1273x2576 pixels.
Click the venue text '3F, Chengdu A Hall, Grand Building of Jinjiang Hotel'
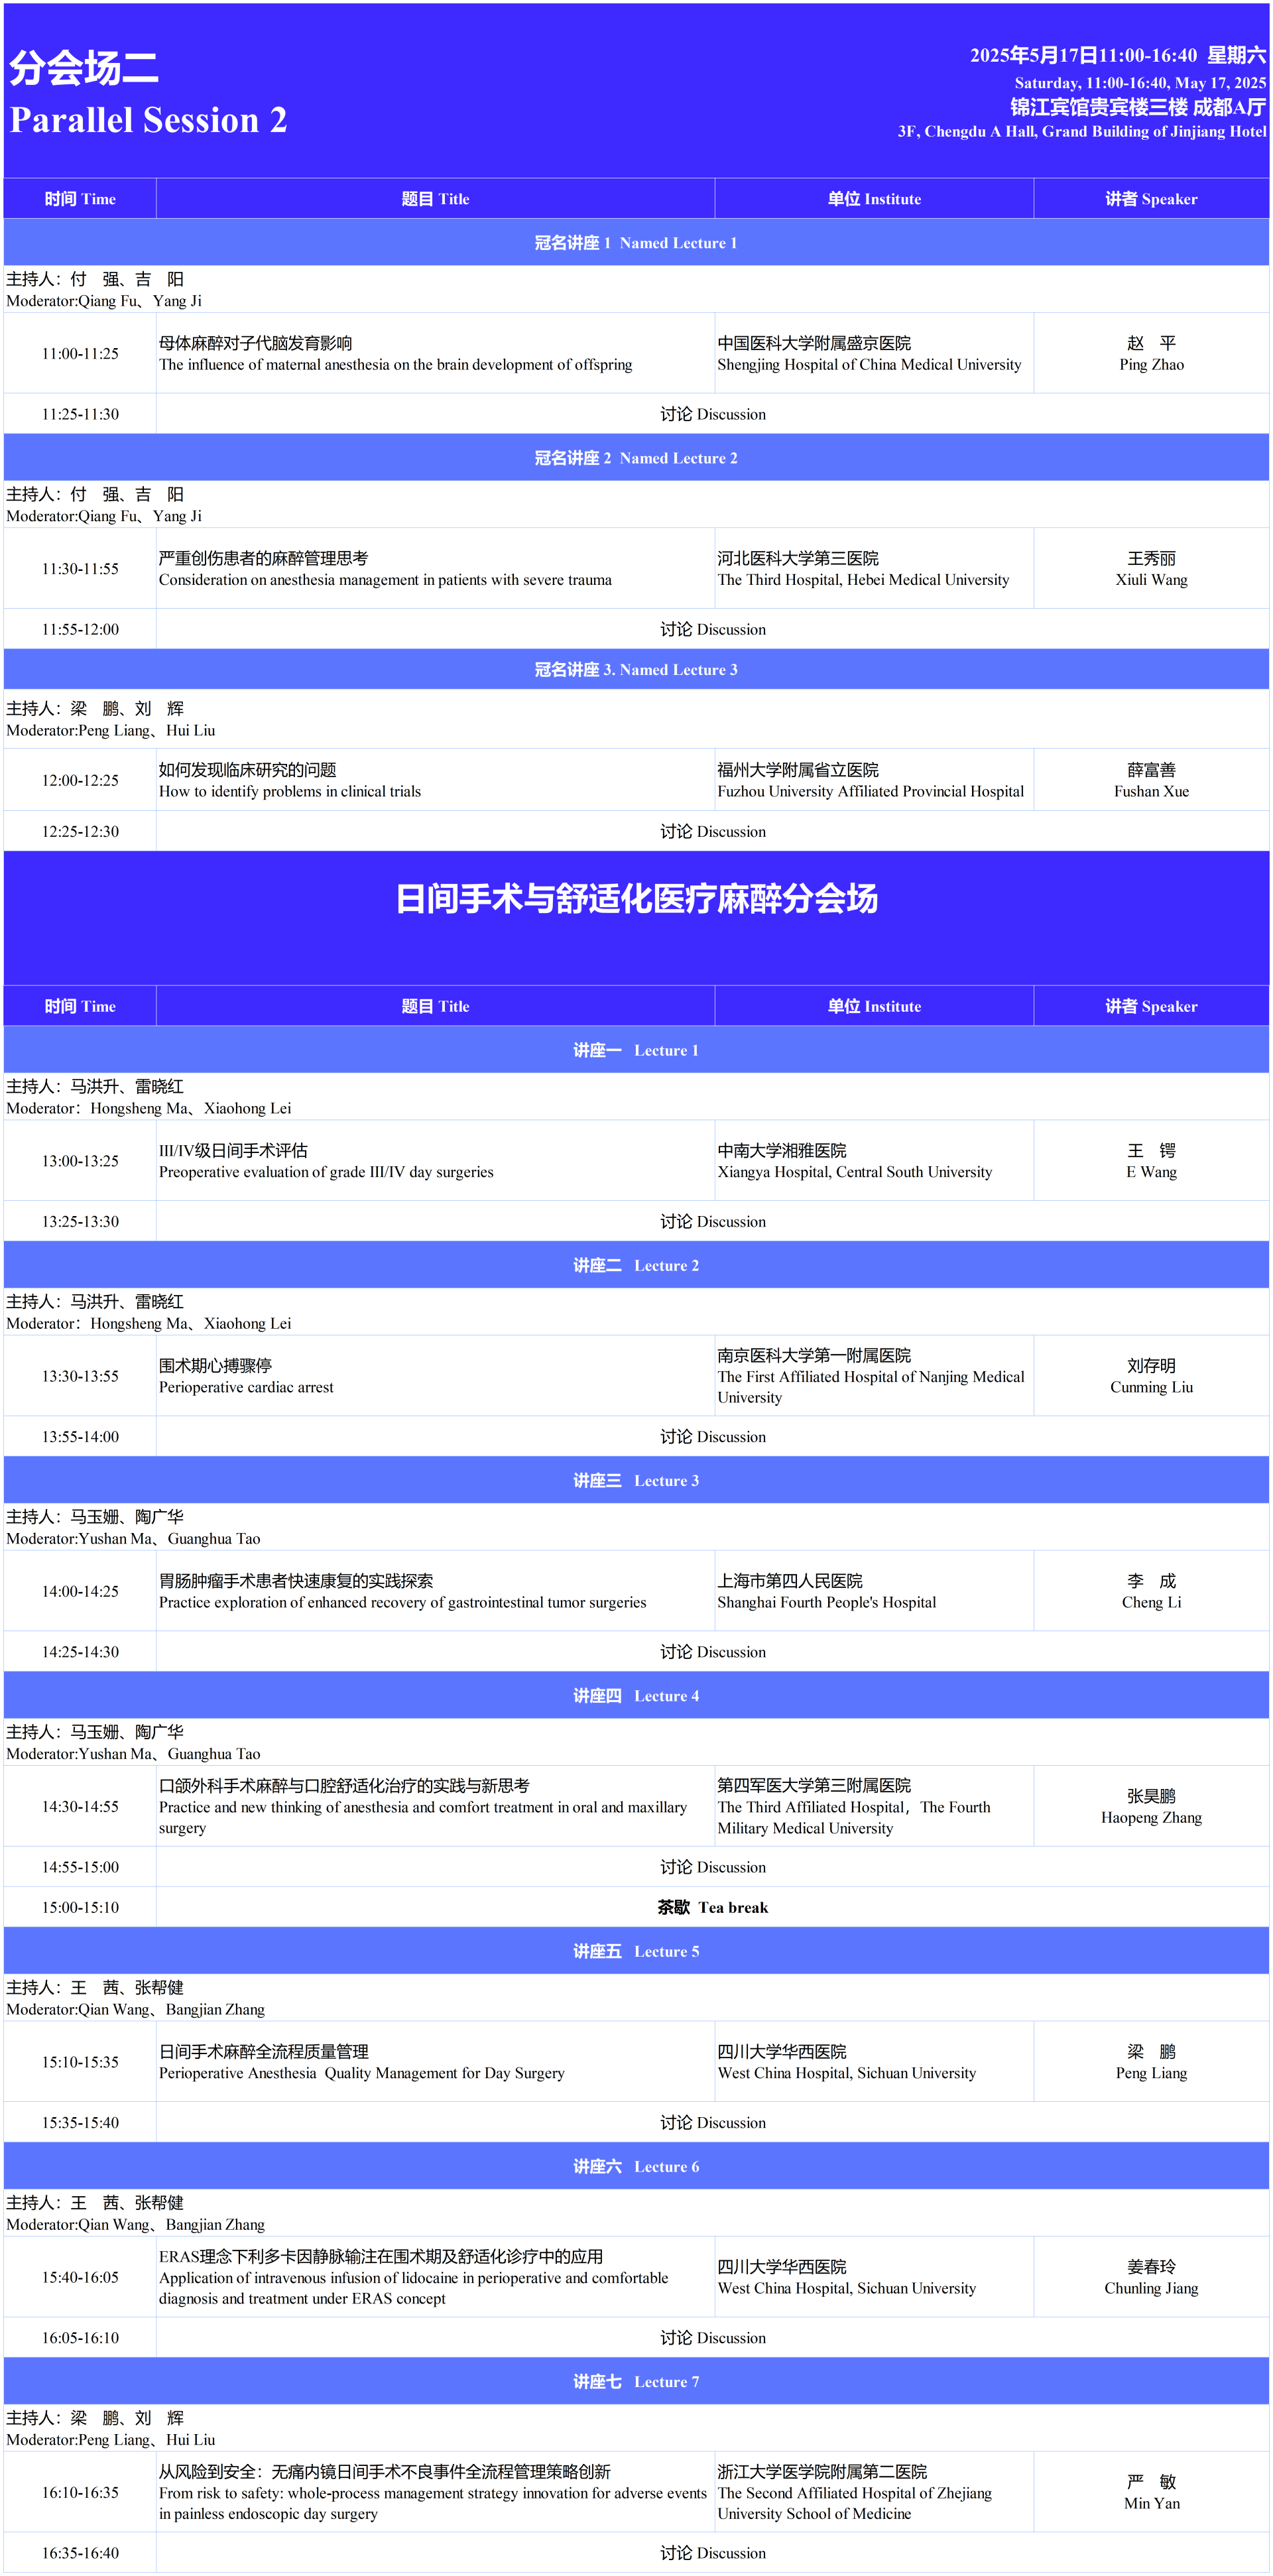point(1082,131)
